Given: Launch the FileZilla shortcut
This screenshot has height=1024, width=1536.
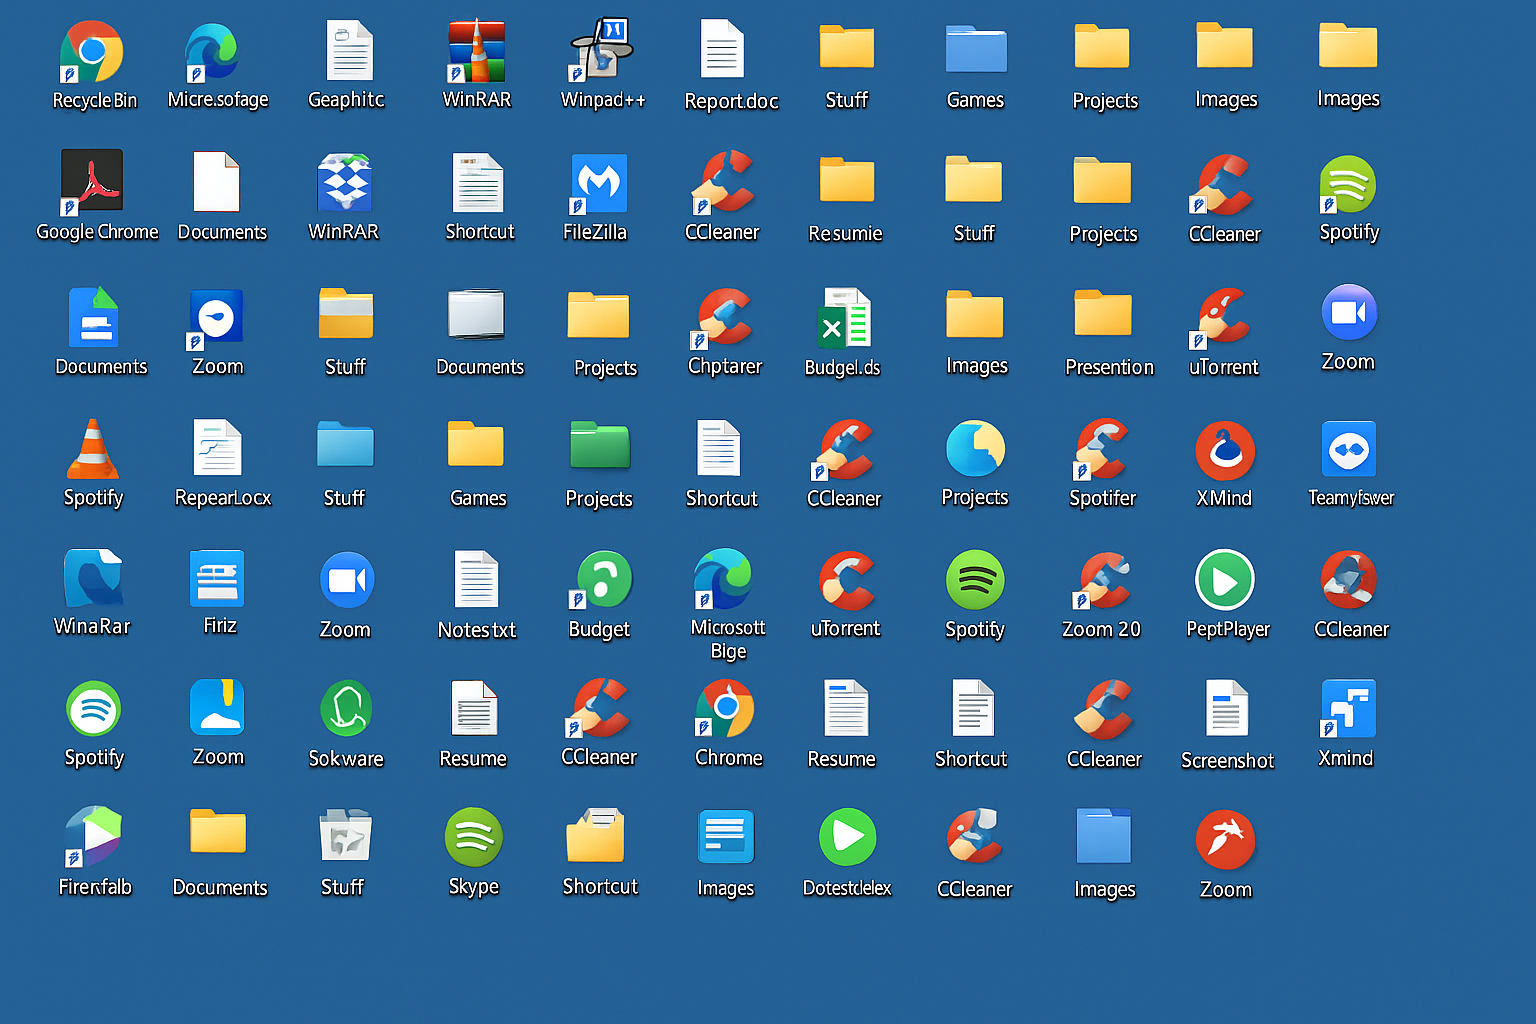Looking at the screenshot, I should (598, 183).
